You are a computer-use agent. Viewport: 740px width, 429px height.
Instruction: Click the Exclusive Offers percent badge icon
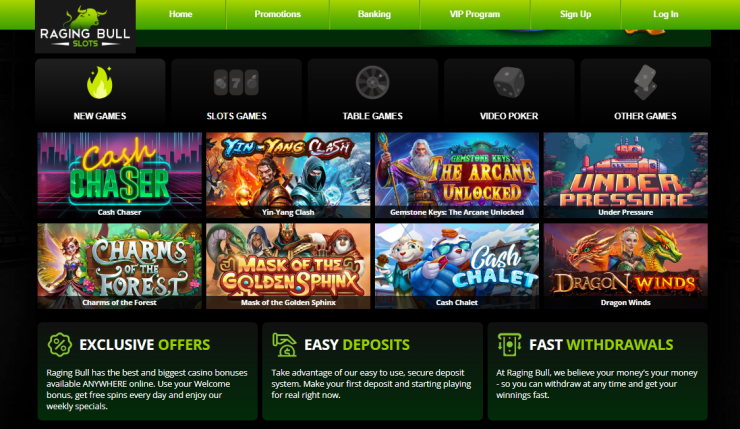coord(60,345)
